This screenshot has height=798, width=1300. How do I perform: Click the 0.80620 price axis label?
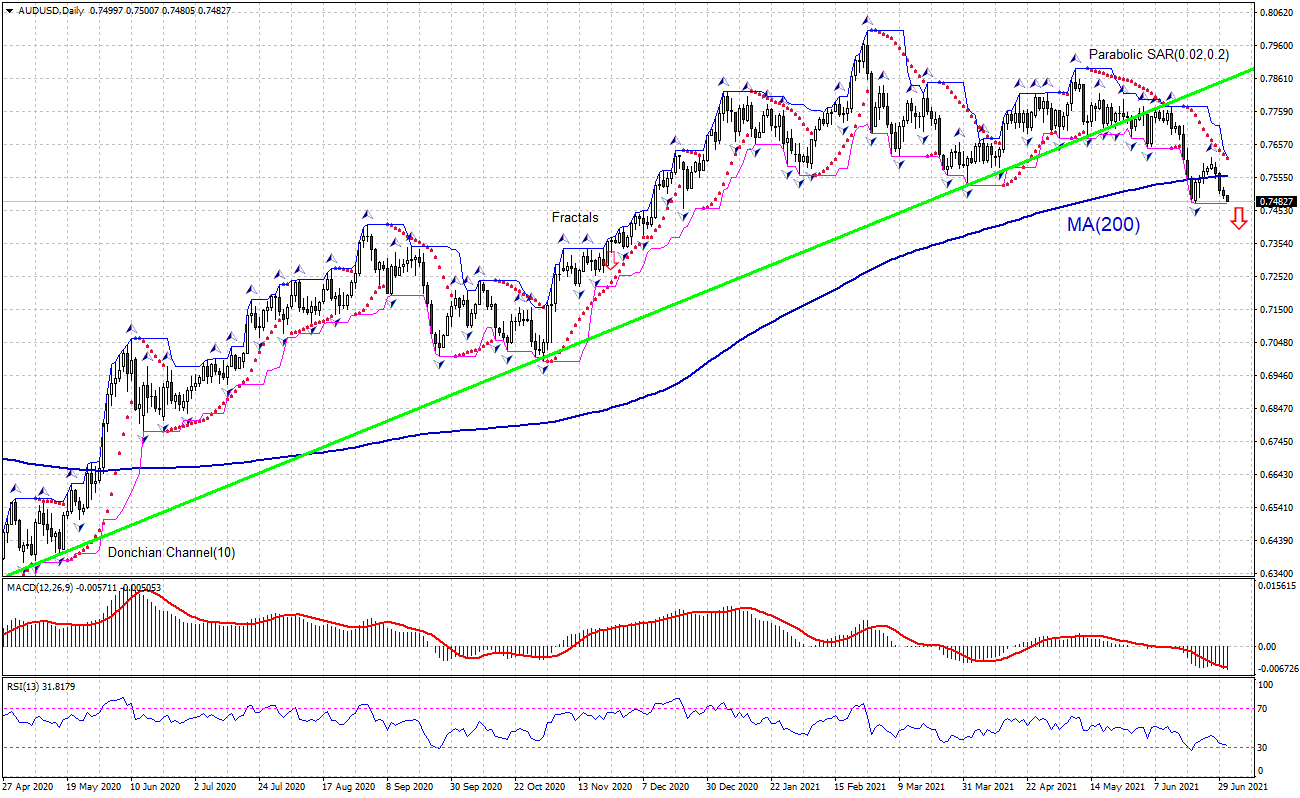tap(1276, 13)
